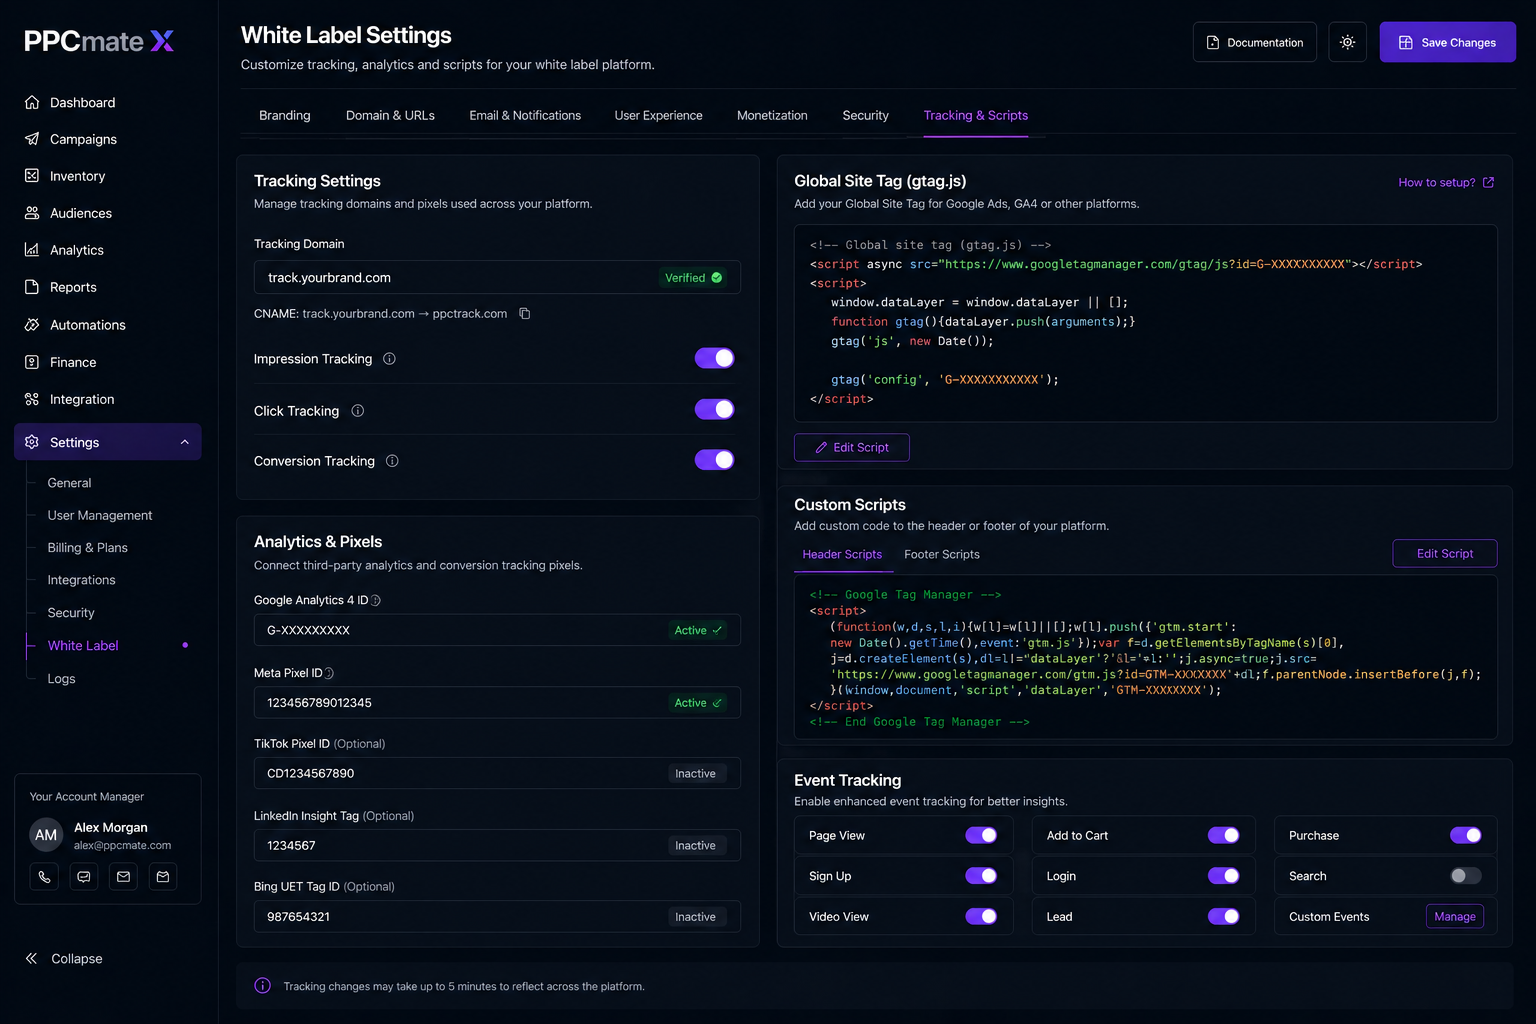Click Meta Pixel ID help icon
The image size is (1536, 1024).
click(x=330, y=674)
